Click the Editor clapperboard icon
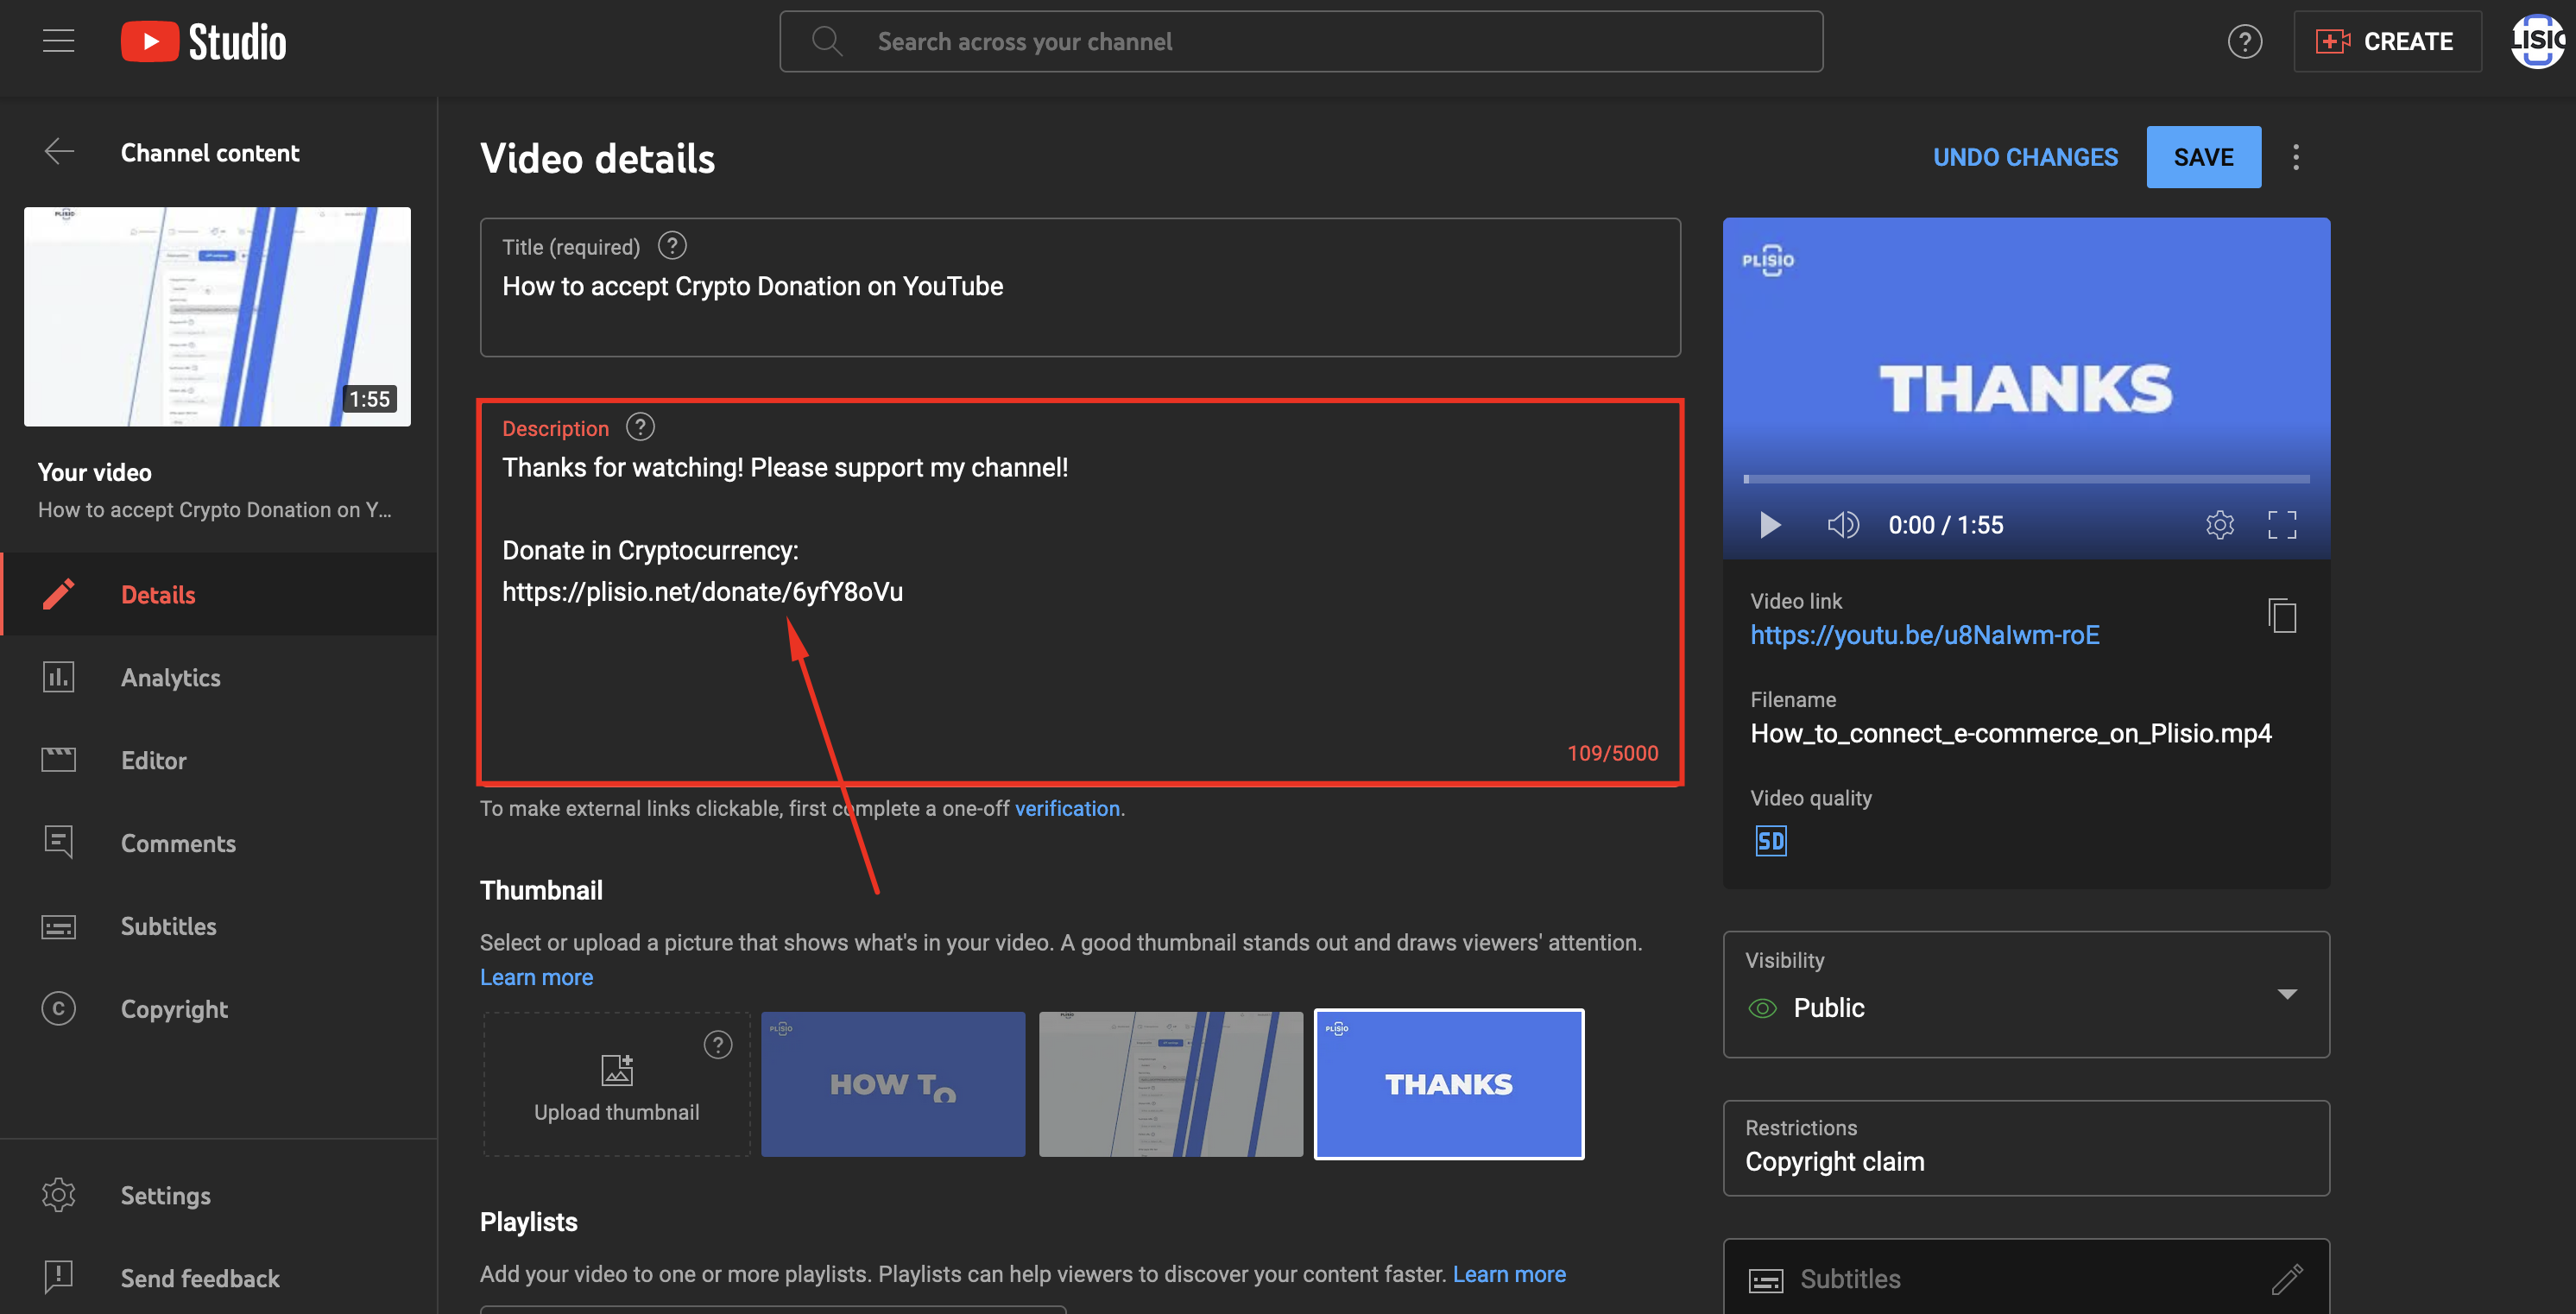The width and height of the screenshot is (2576, 1314). point(59,760)
